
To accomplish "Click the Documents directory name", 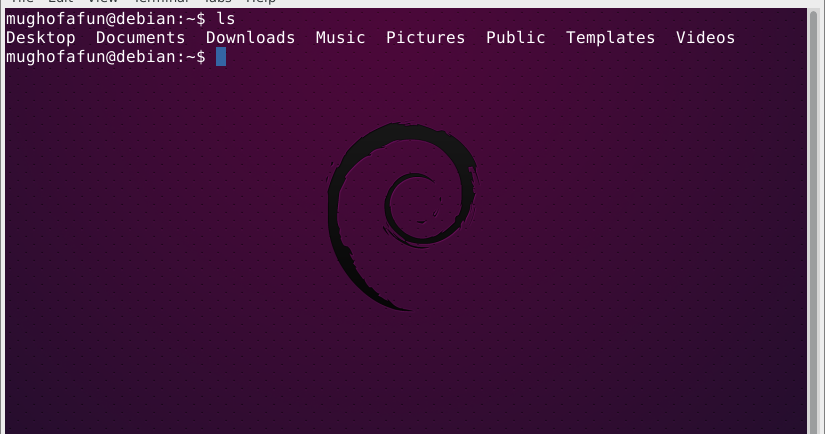I will tap(140, 38).
